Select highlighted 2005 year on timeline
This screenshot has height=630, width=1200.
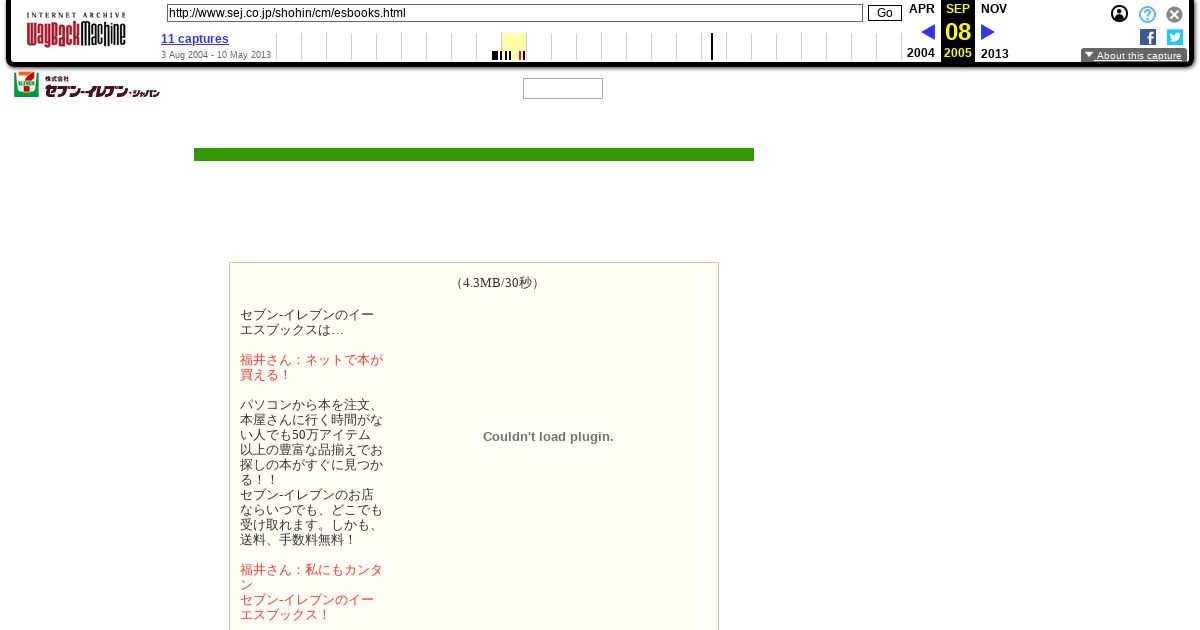(x=513, y=46)
